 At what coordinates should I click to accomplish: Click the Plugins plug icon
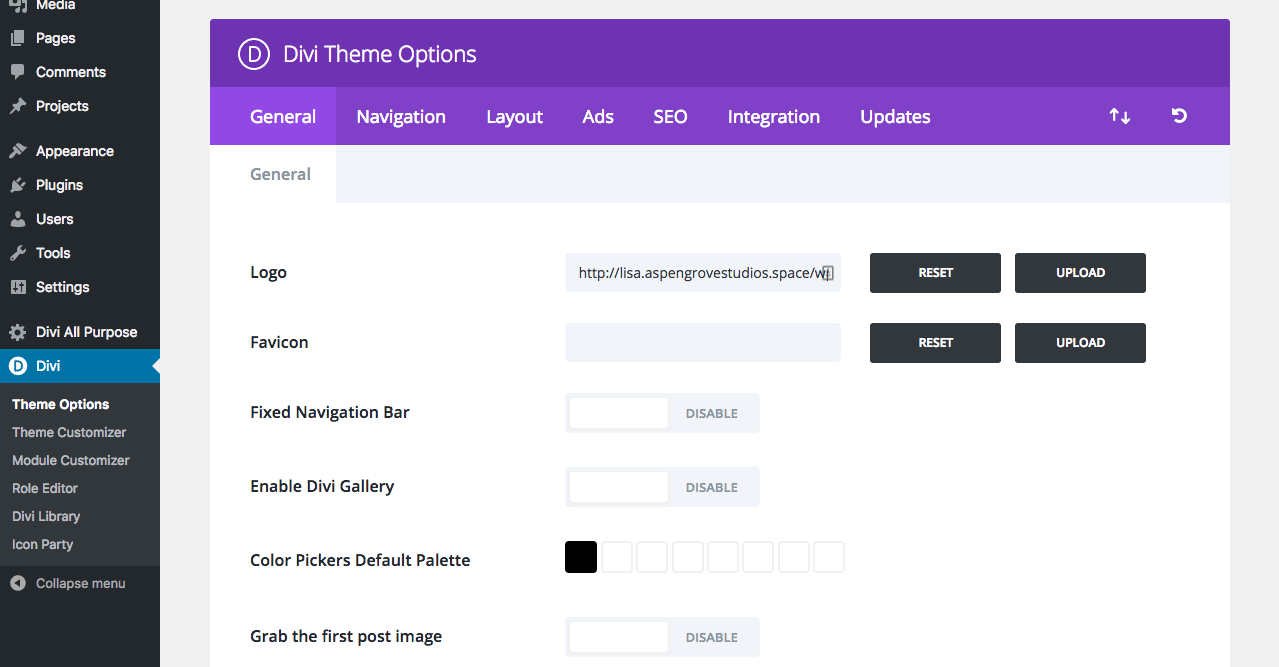coord(18,185)
